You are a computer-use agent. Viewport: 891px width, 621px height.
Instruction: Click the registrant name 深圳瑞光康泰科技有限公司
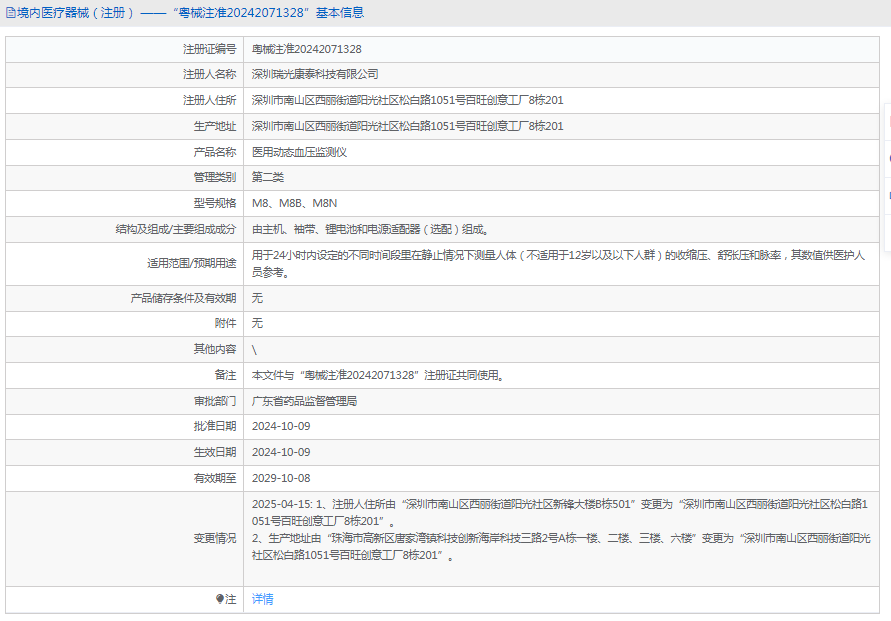pos(315,74)
